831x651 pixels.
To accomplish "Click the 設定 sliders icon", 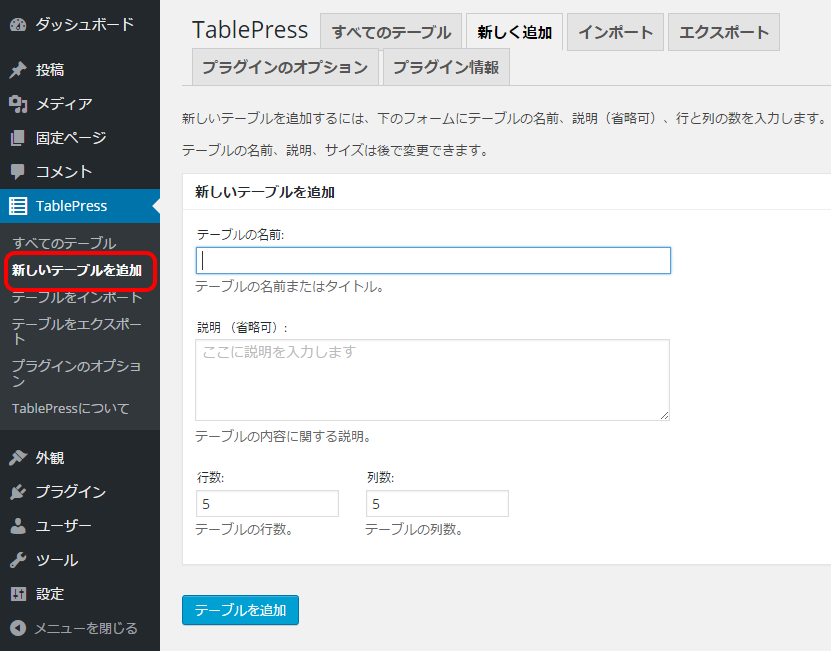I will pyautogui.click(x=18, y=594).
